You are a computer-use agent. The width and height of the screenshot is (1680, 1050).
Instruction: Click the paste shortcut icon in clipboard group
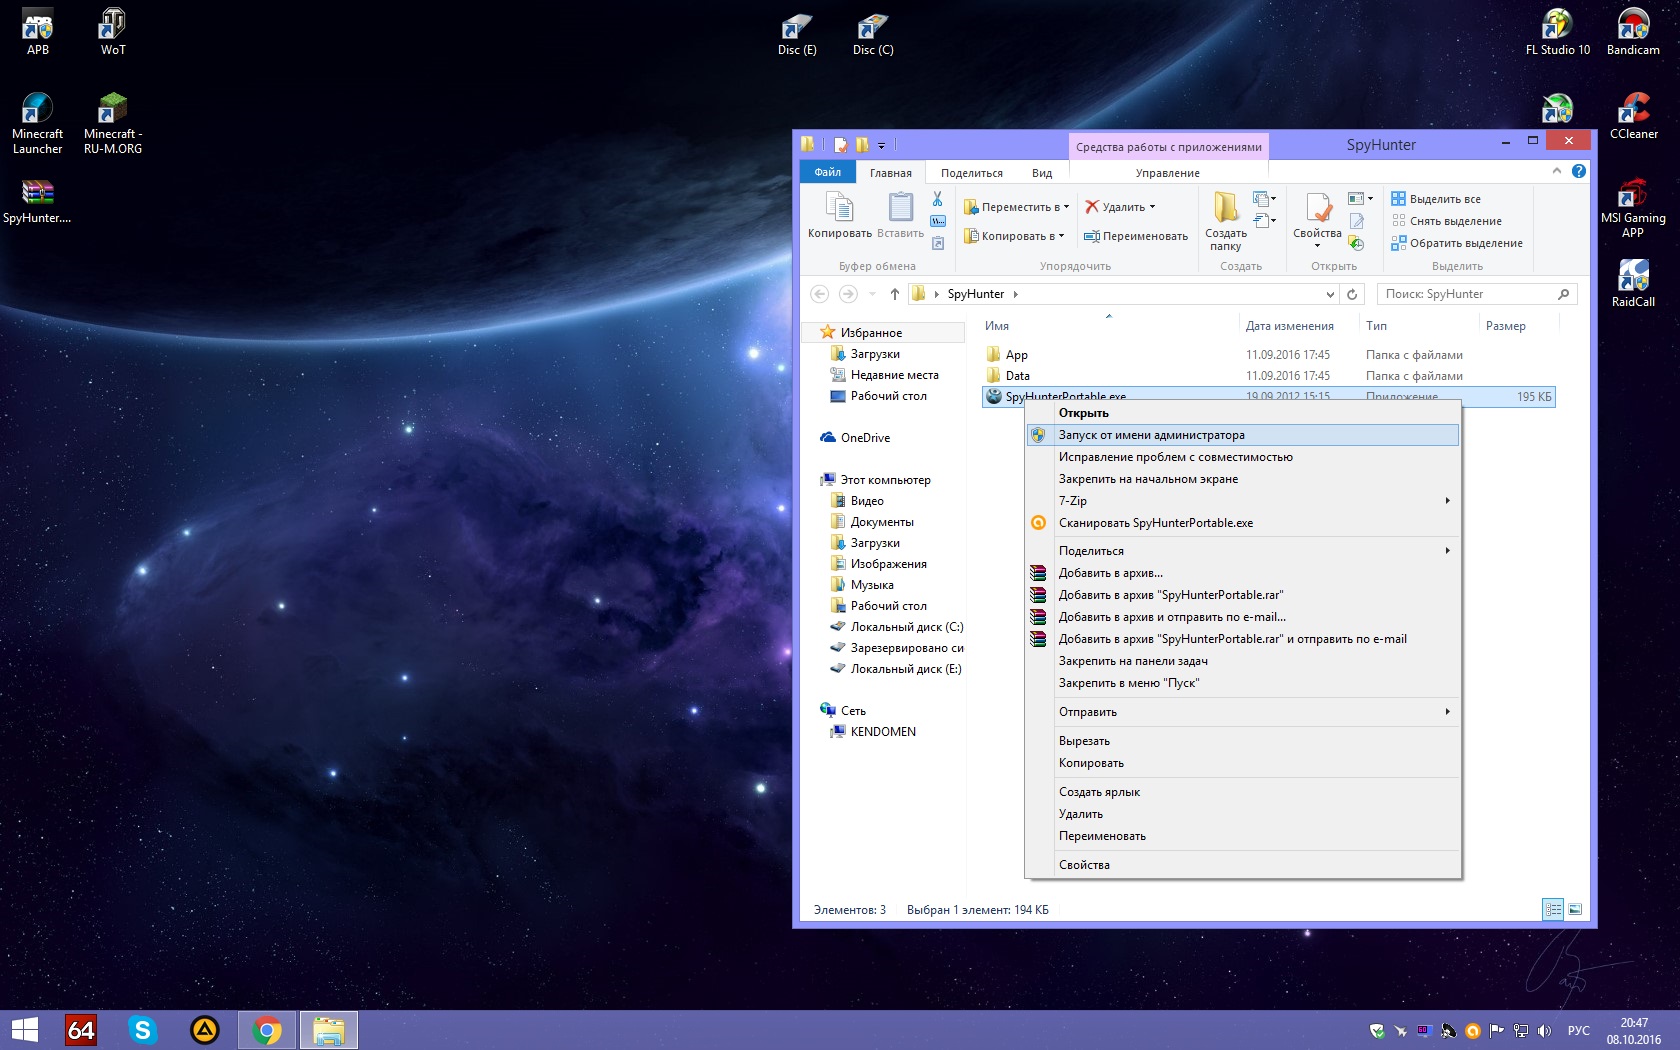(x=938, y=243)
